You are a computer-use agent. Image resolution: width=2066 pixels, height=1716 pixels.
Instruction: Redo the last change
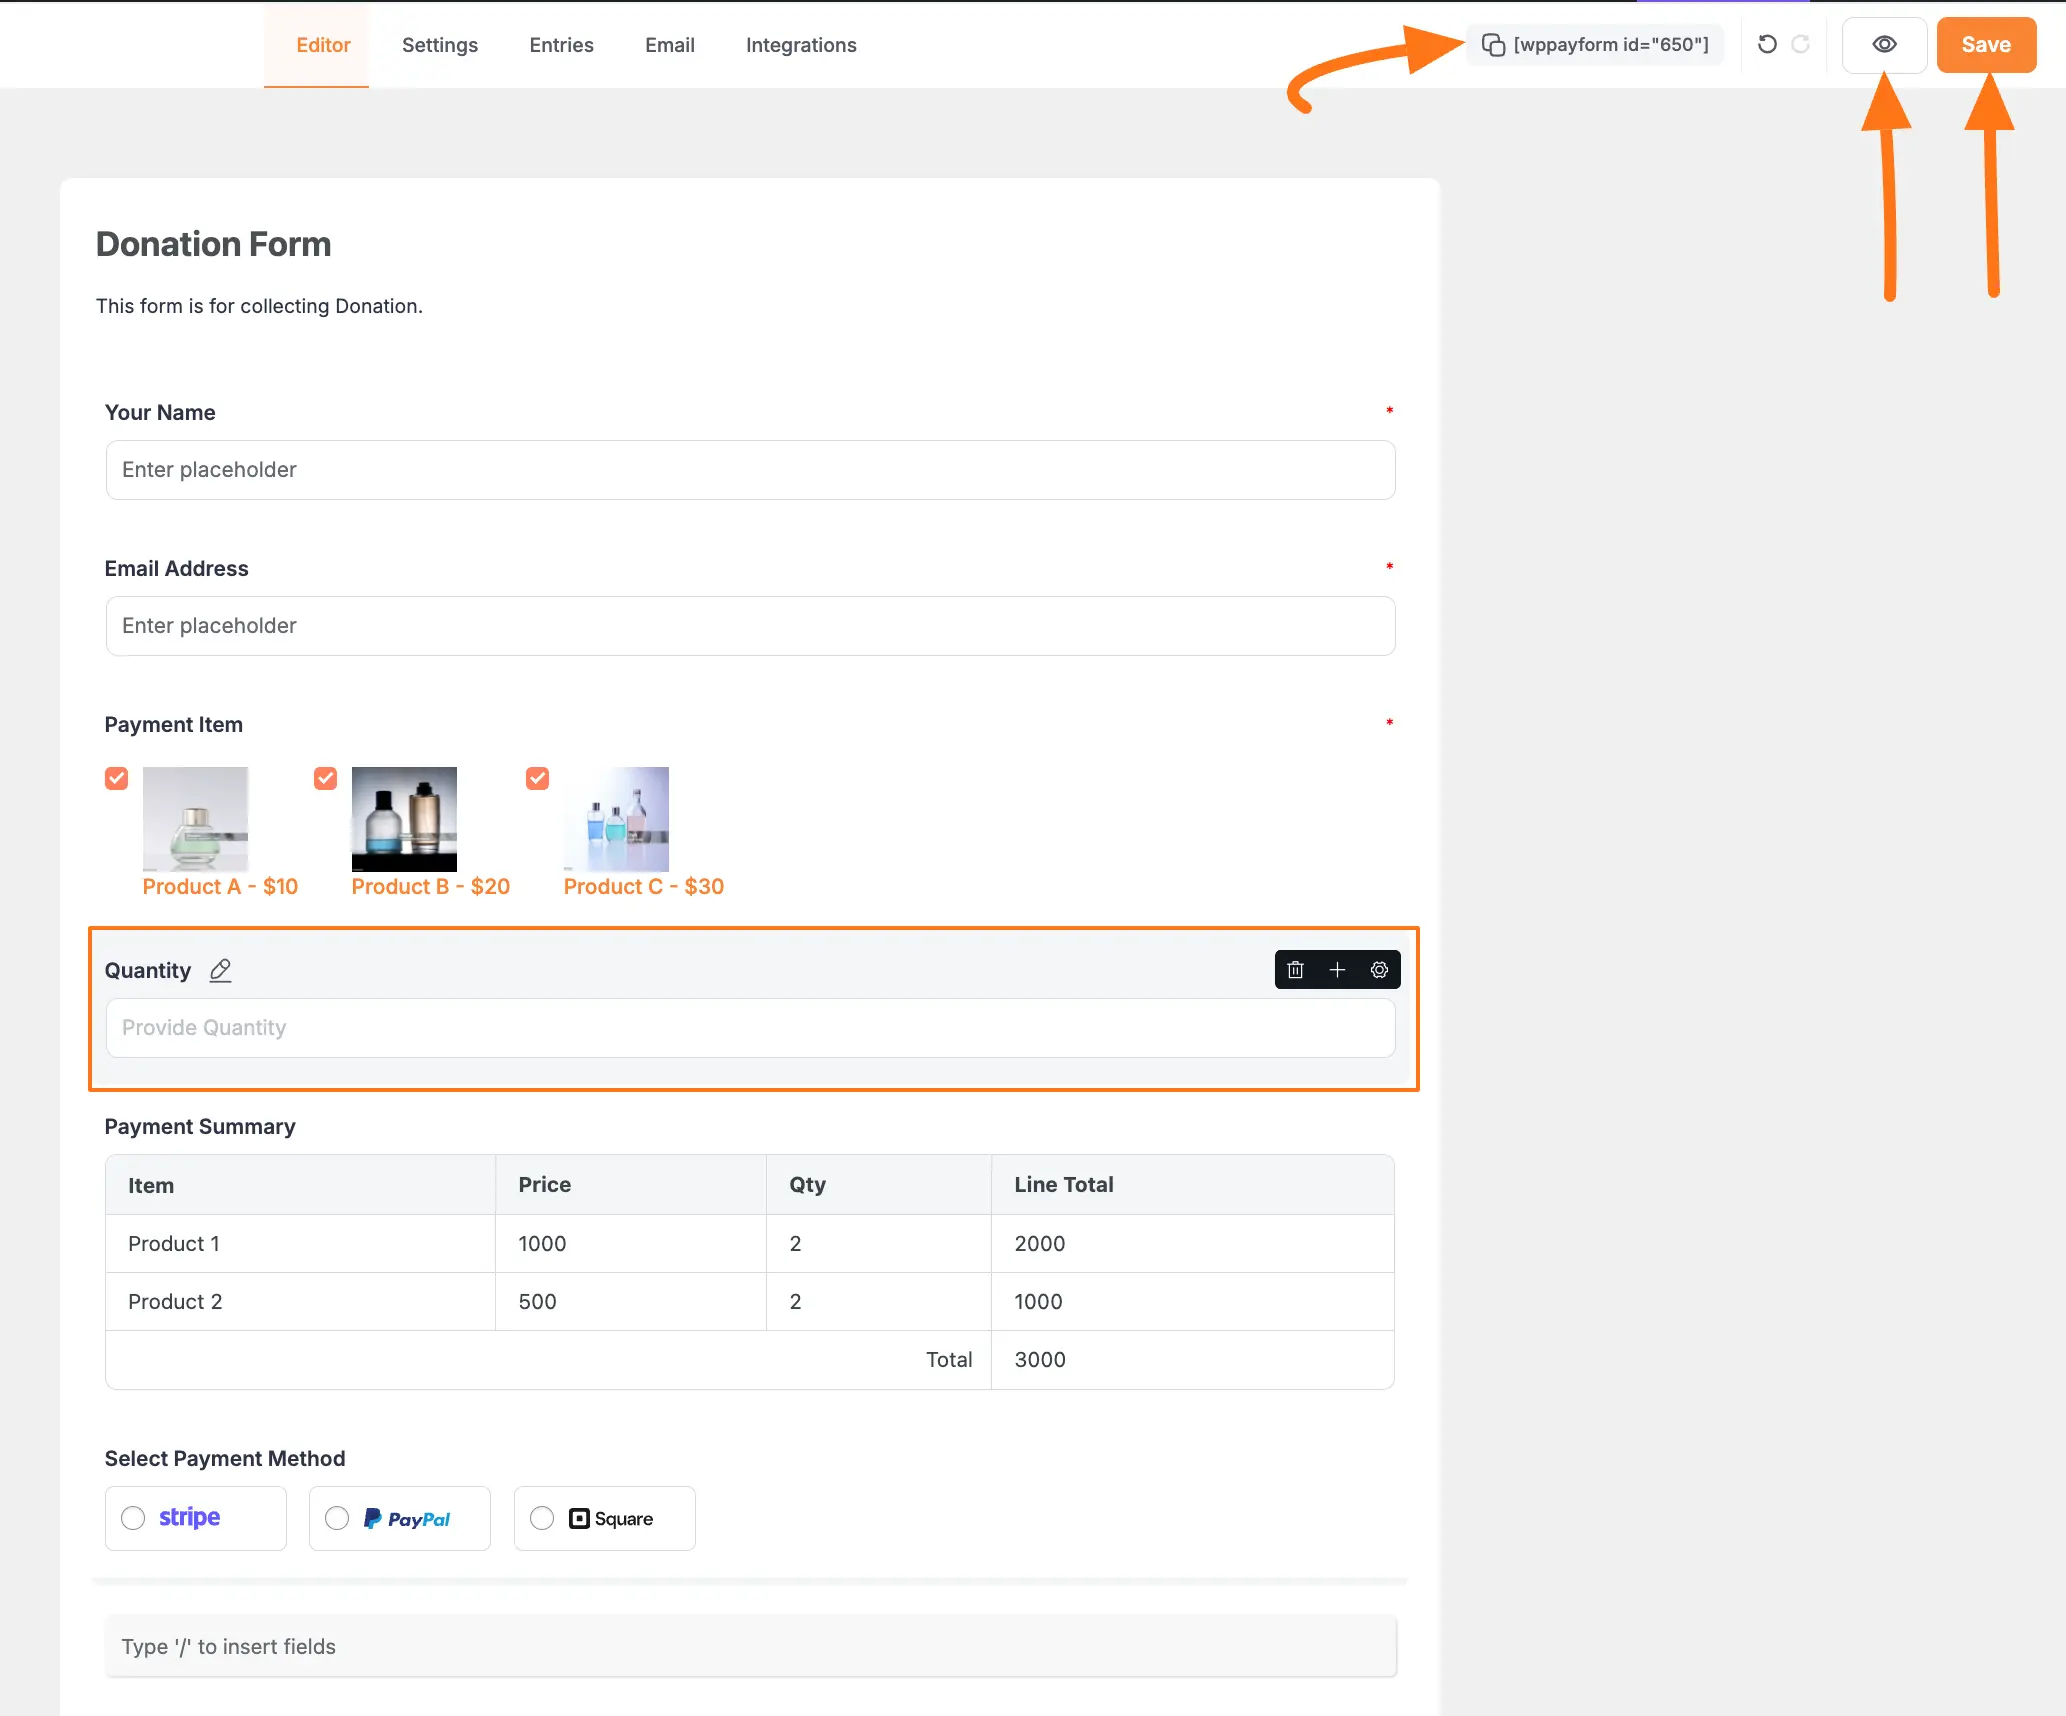(1801, 44)
